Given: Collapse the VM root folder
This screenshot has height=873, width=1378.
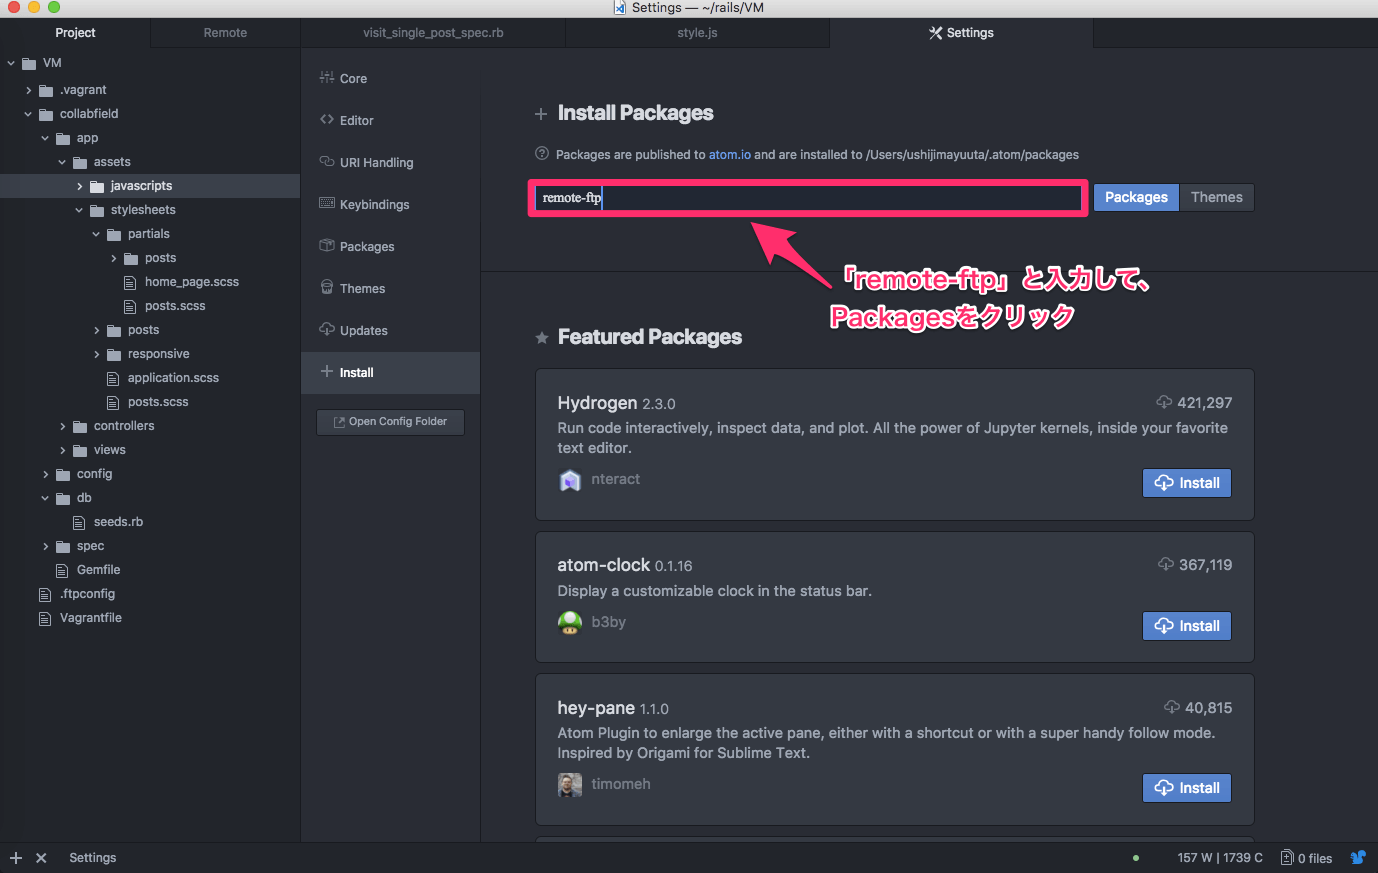Looking at the screenshot, I should (x=12, y=63).
